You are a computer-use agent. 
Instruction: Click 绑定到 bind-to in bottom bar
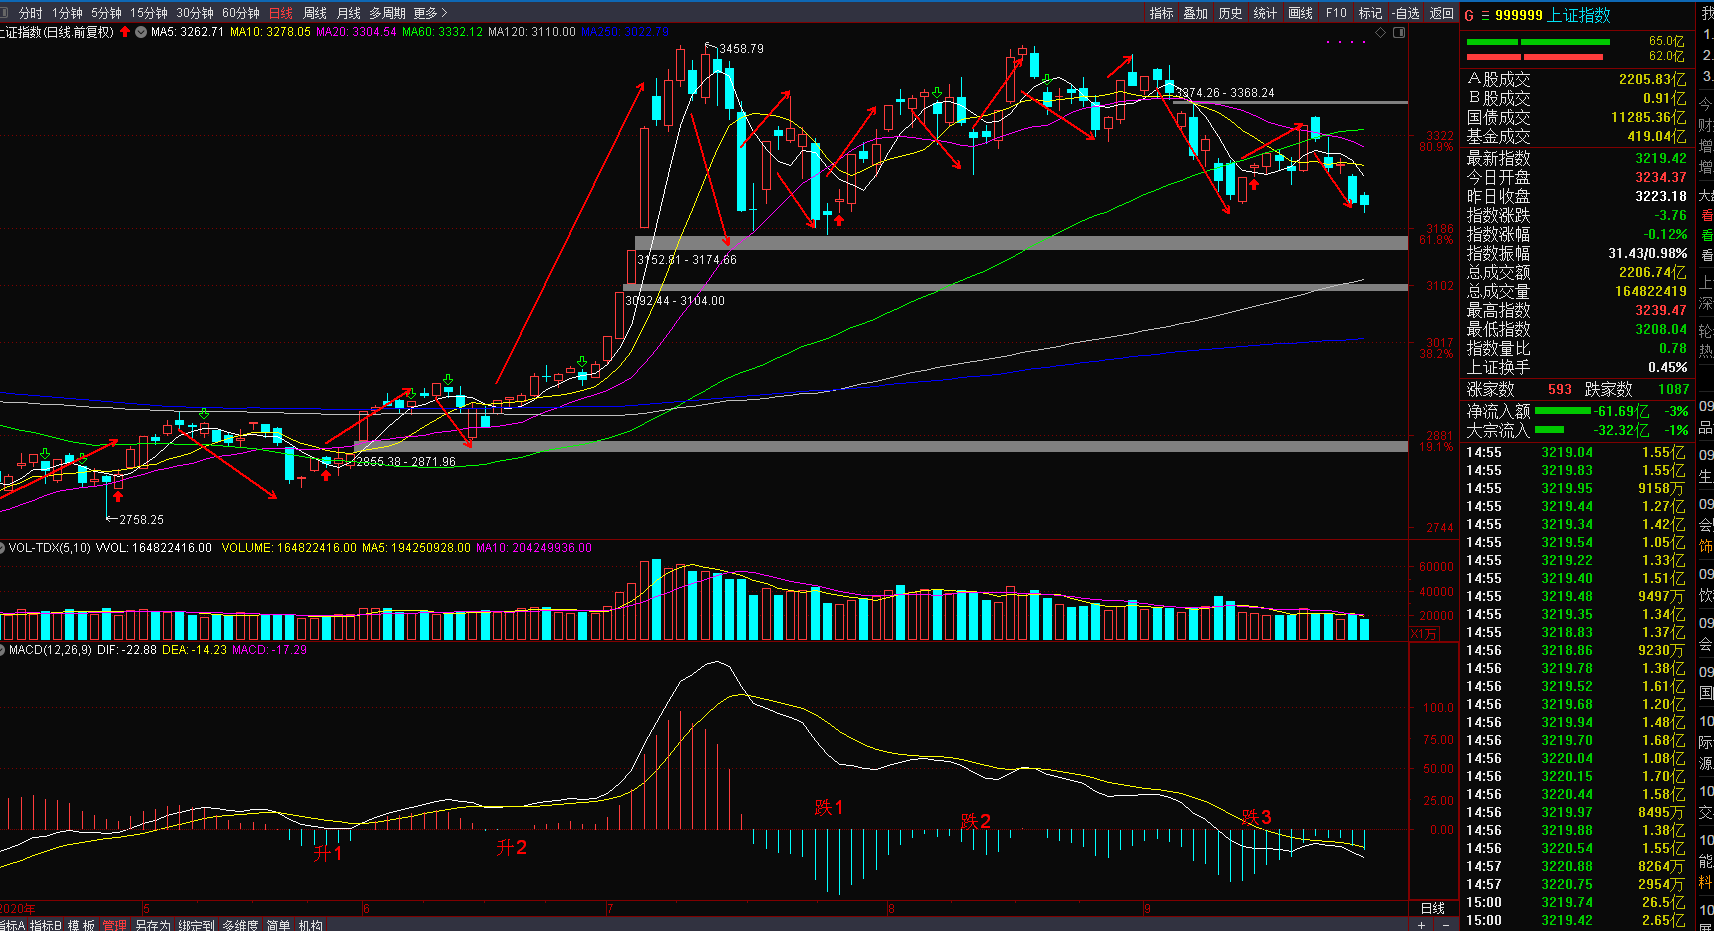(196, 925)
